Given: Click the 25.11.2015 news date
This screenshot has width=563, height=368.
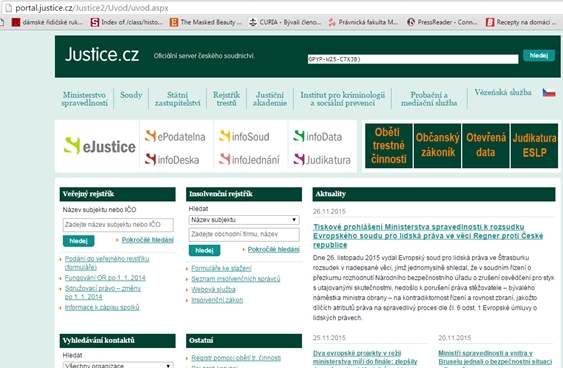Looking at the screenshot, I should tap(329, 337).
